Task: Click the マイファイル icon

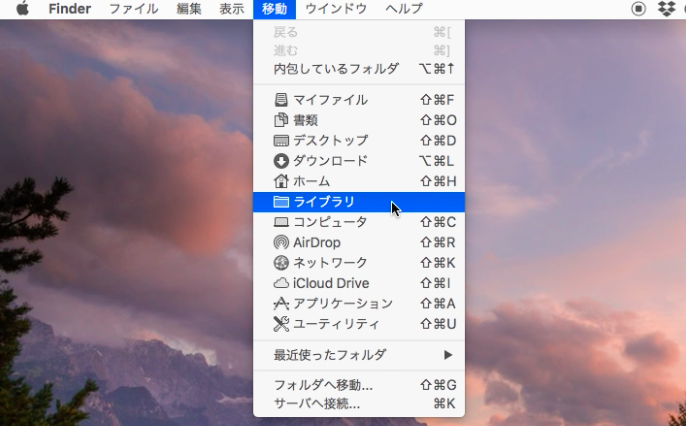Action: pyautogui.click(x=281, y=100)
